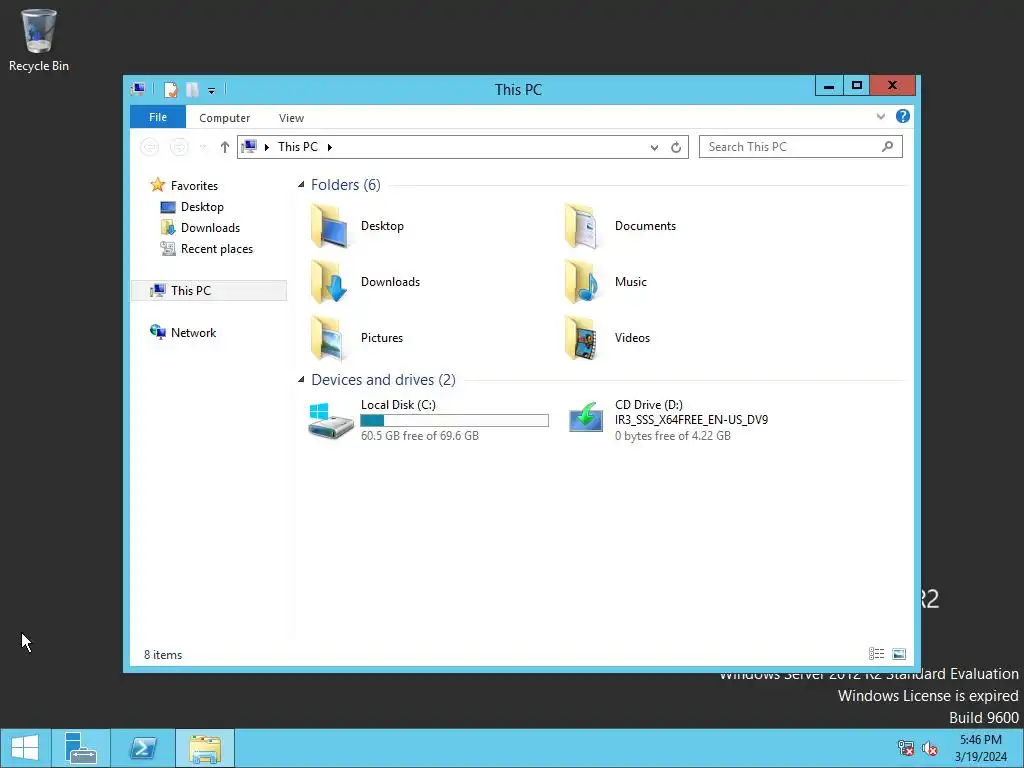Click the Local Disk (C:) usage bar
The width and height of the screenshot is (1024, 768).
pos(455,421)
